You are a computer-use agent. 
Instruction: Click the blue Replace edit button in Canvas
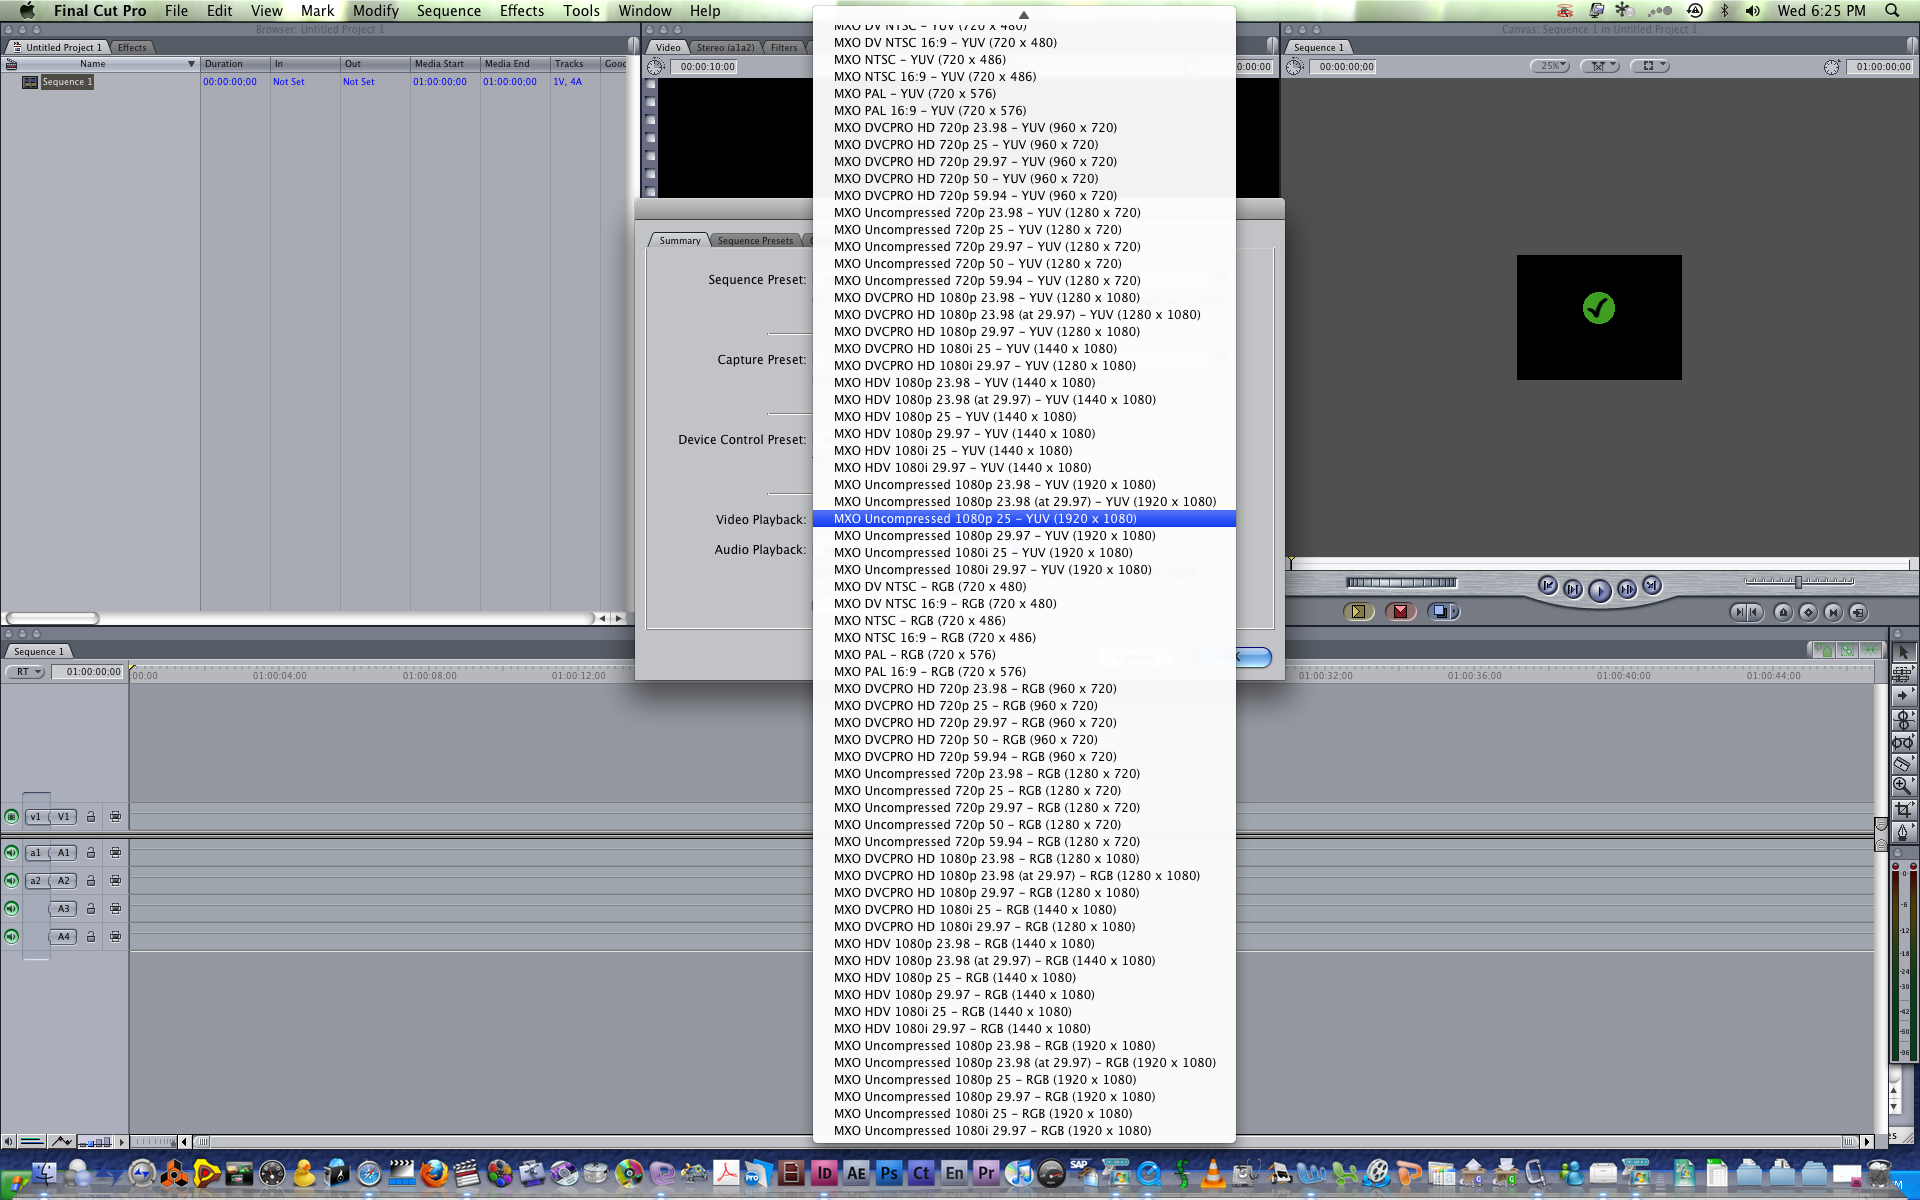click(1442, 612)
